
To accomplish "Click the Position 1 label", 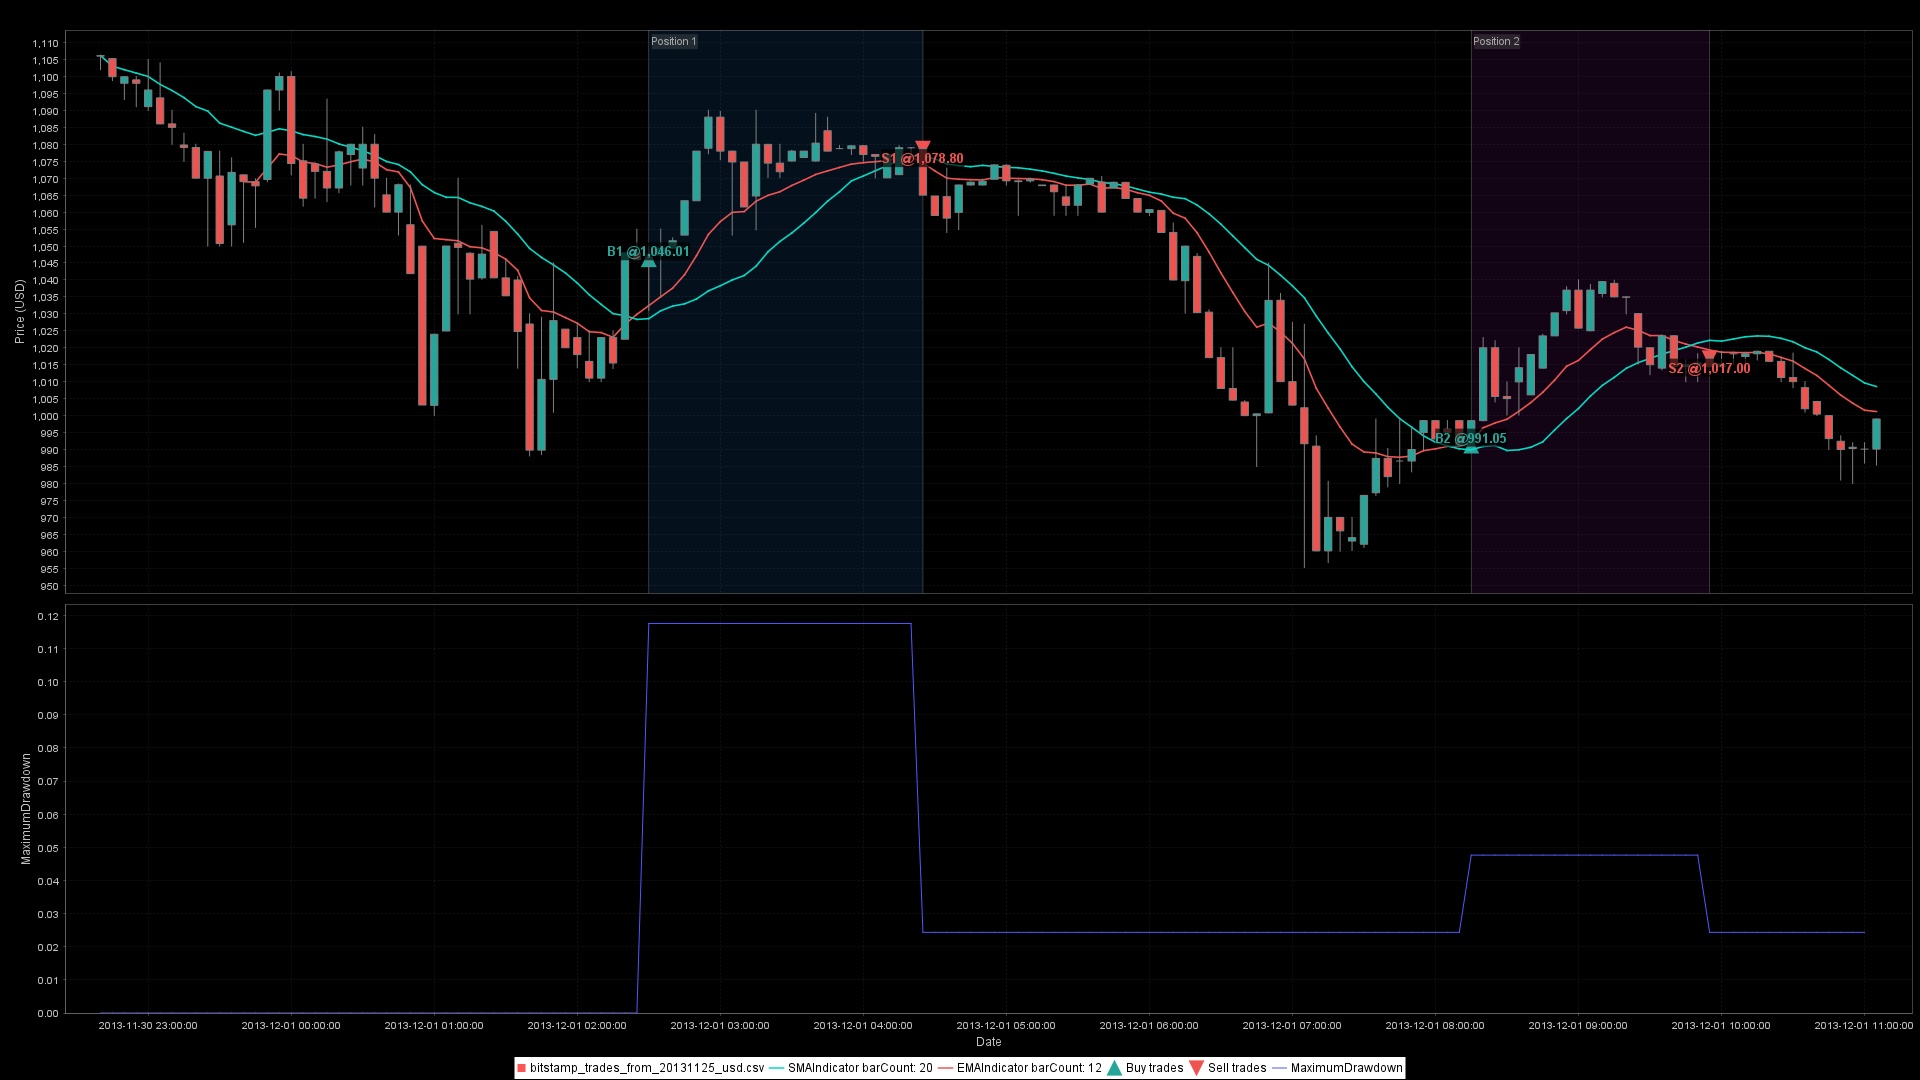I will click(673, 41).
